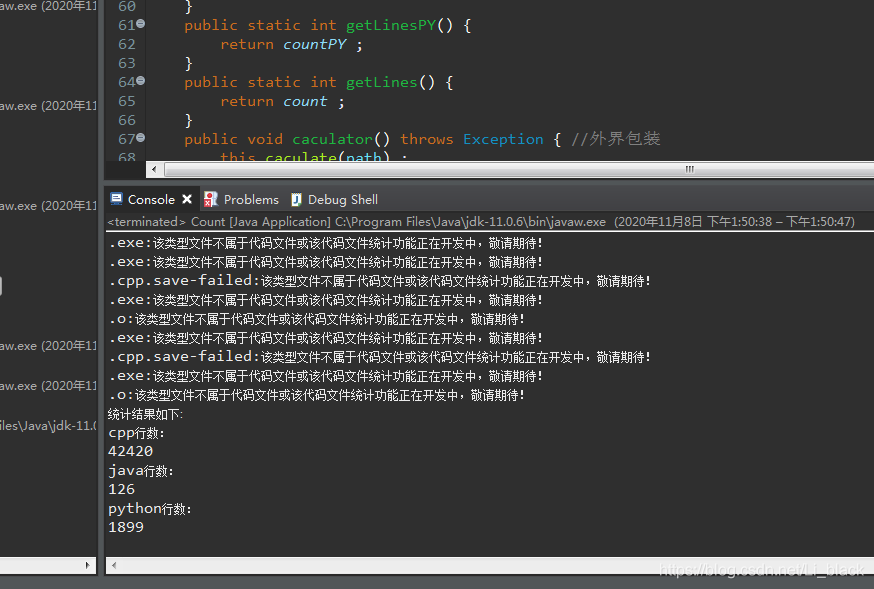Click the '//外界包装' comment on line 67
Viewport: 874px width, 589px height.
pyautogui.click(x=616, y=139)
